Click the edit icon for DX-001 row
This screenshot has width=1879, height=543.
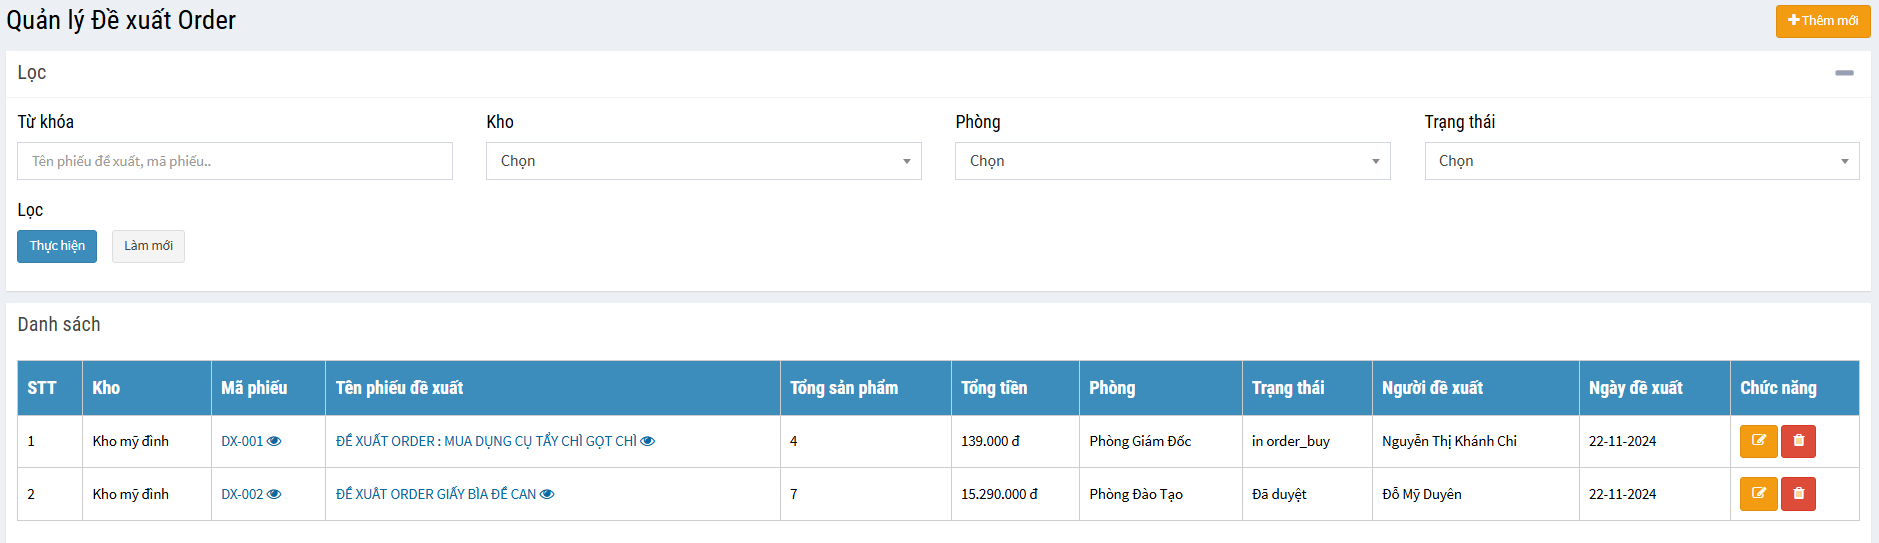click(1758, 441)
